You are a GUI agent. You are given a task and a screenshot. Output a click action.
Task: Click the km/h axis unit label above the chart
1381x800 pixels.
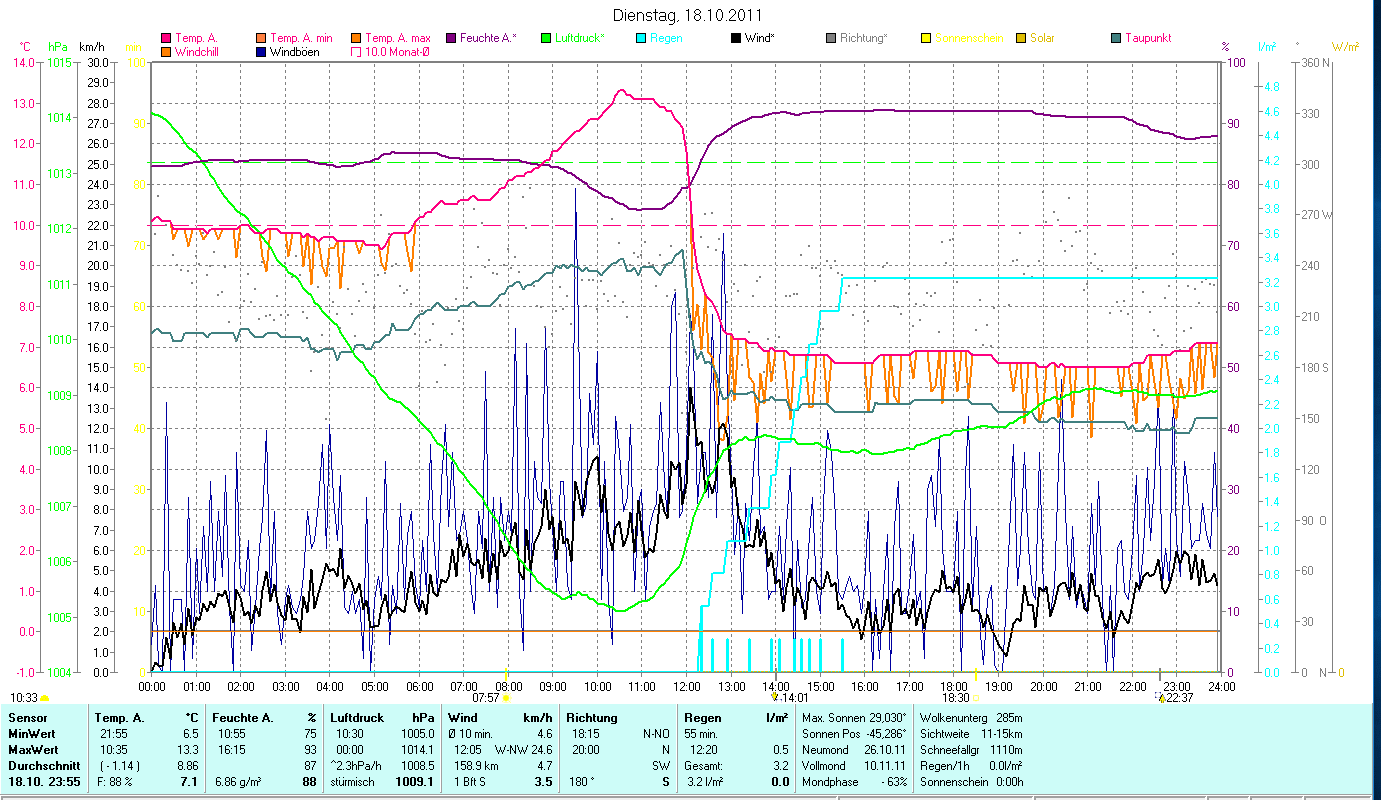coord(91,47)
